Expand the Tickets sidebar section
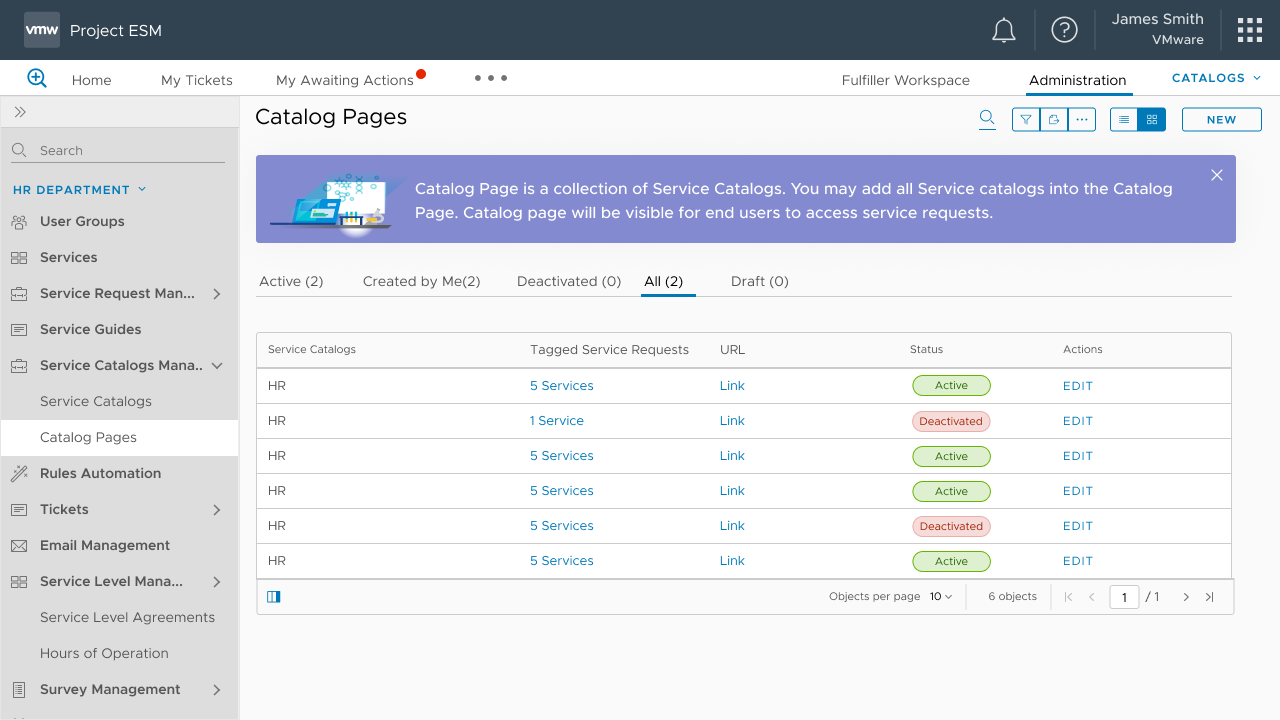1280x720 pixels. [x=217, y=510]
